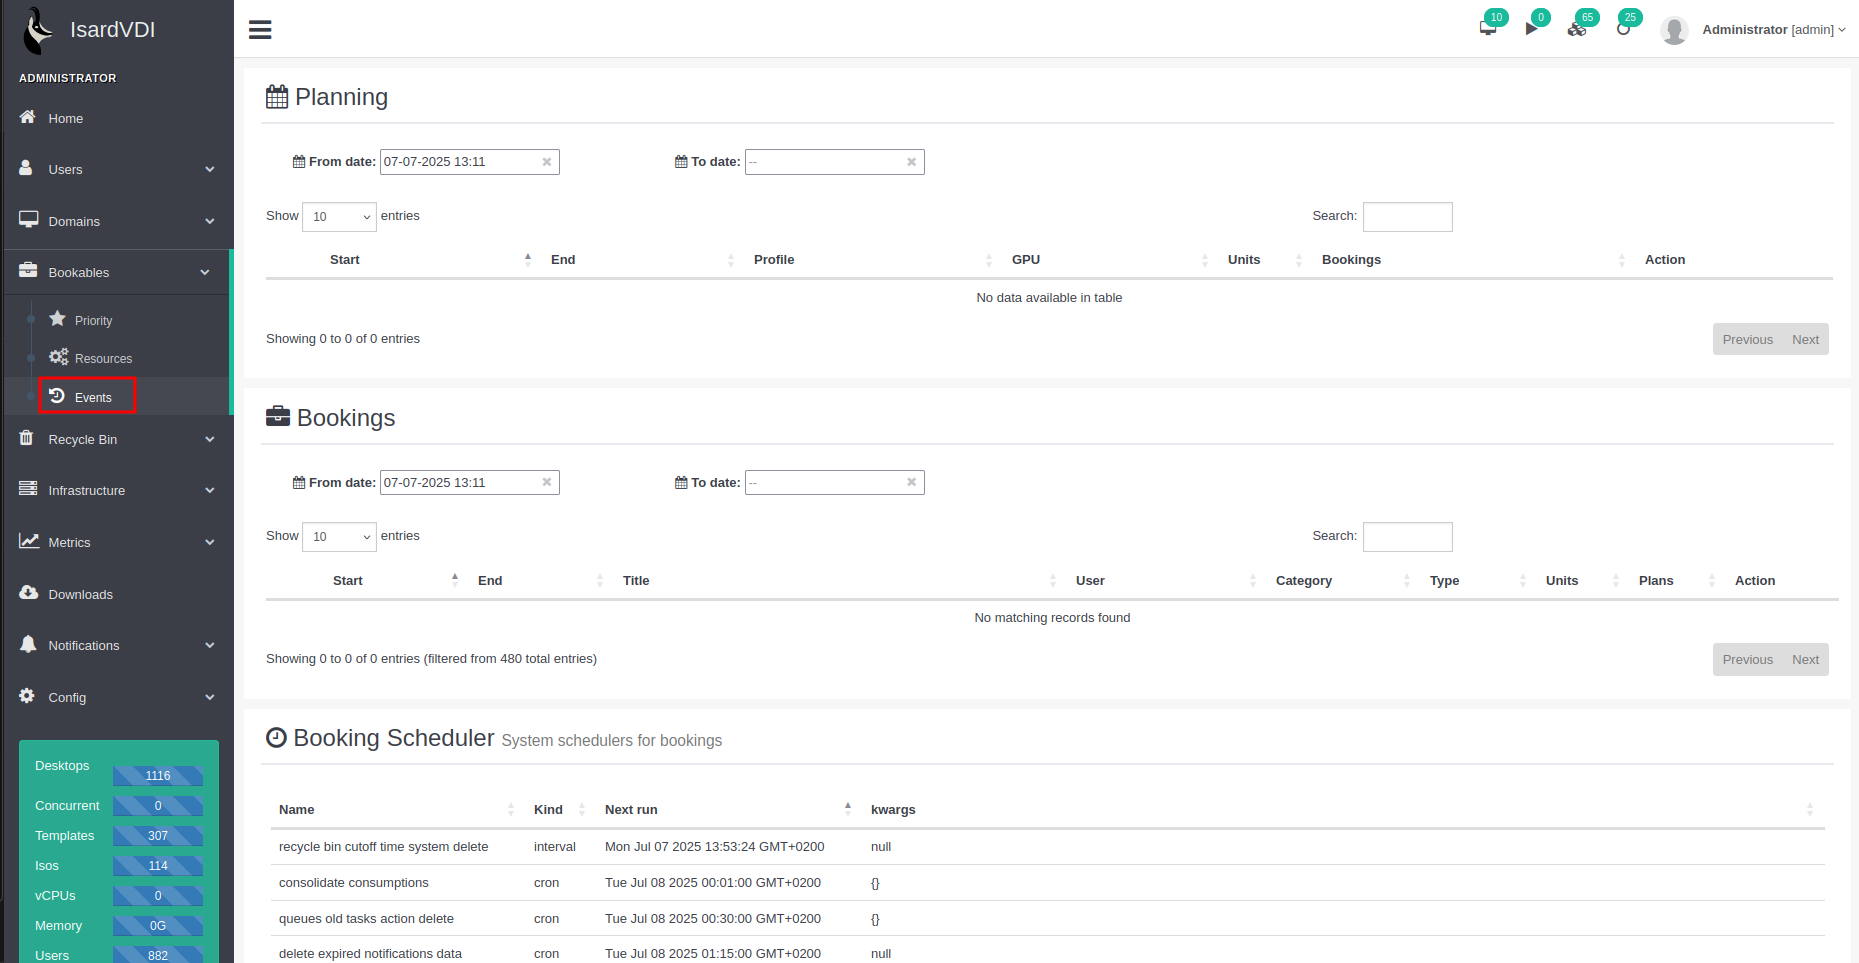
Task: Click the Bookings Search input field
Action: click(x=1407, y=537)
